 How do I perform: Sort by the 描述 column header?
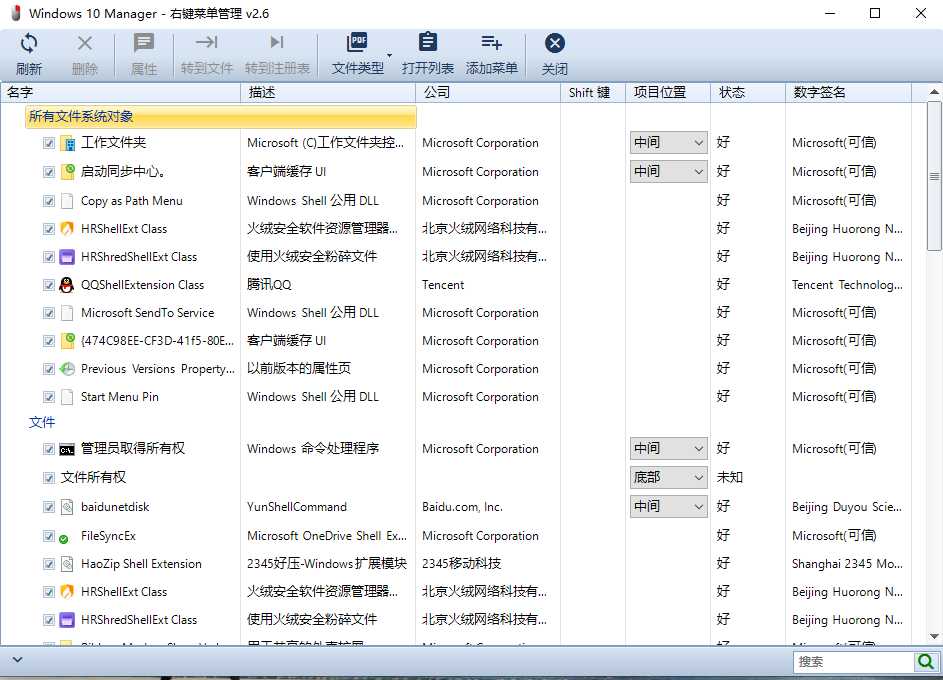(328, 92)
